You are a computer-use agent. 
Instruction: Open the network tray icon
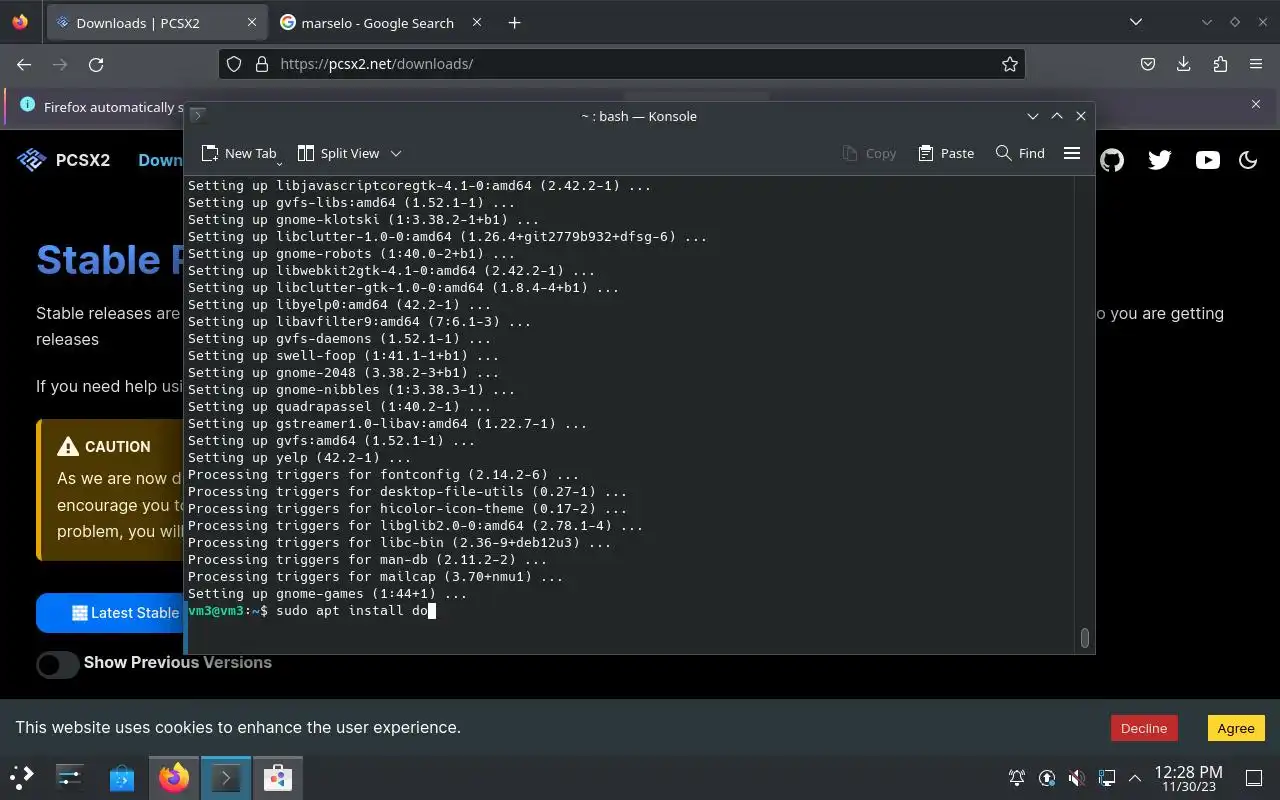click(x=1106, y=777)
